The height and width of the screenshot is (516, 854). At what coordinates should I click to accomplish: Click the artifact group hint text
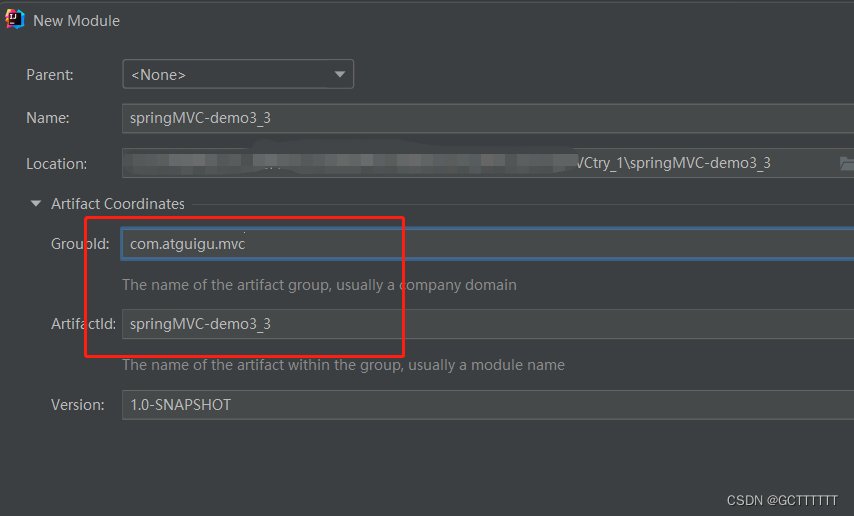point(319,285)
